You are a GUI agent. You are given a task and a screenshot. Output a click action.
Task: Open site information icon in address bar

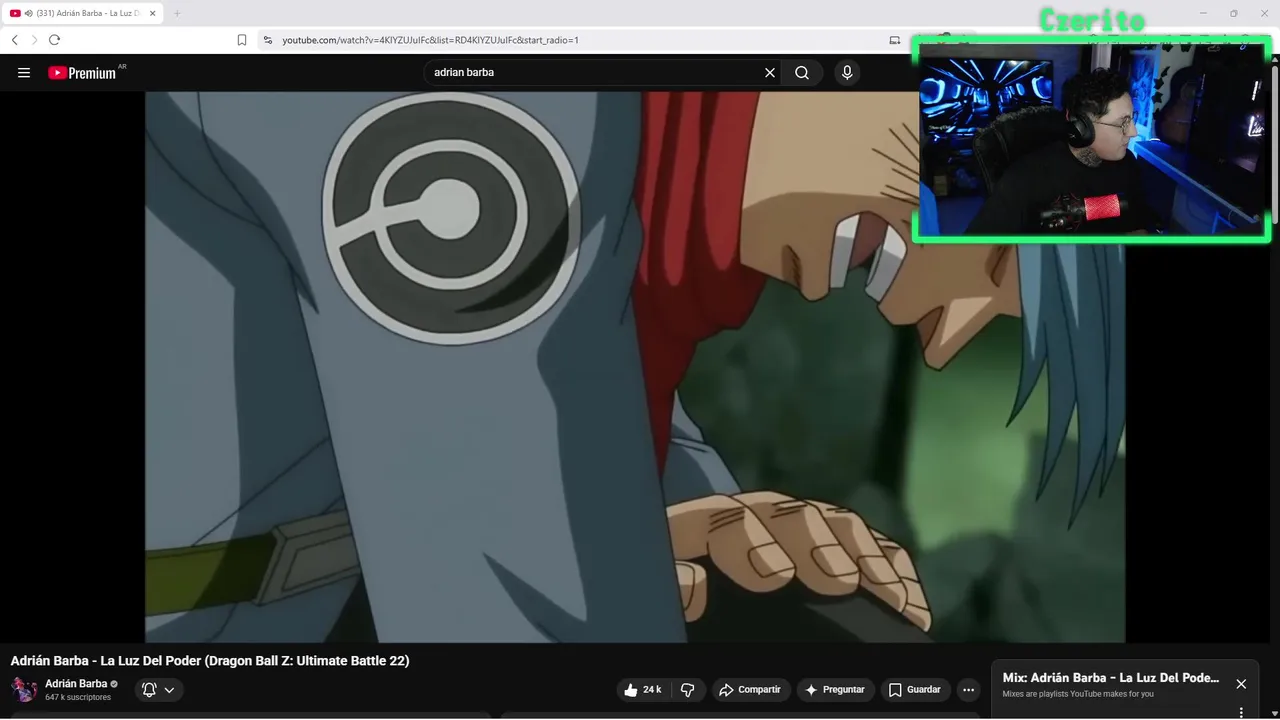pos(267,40)
